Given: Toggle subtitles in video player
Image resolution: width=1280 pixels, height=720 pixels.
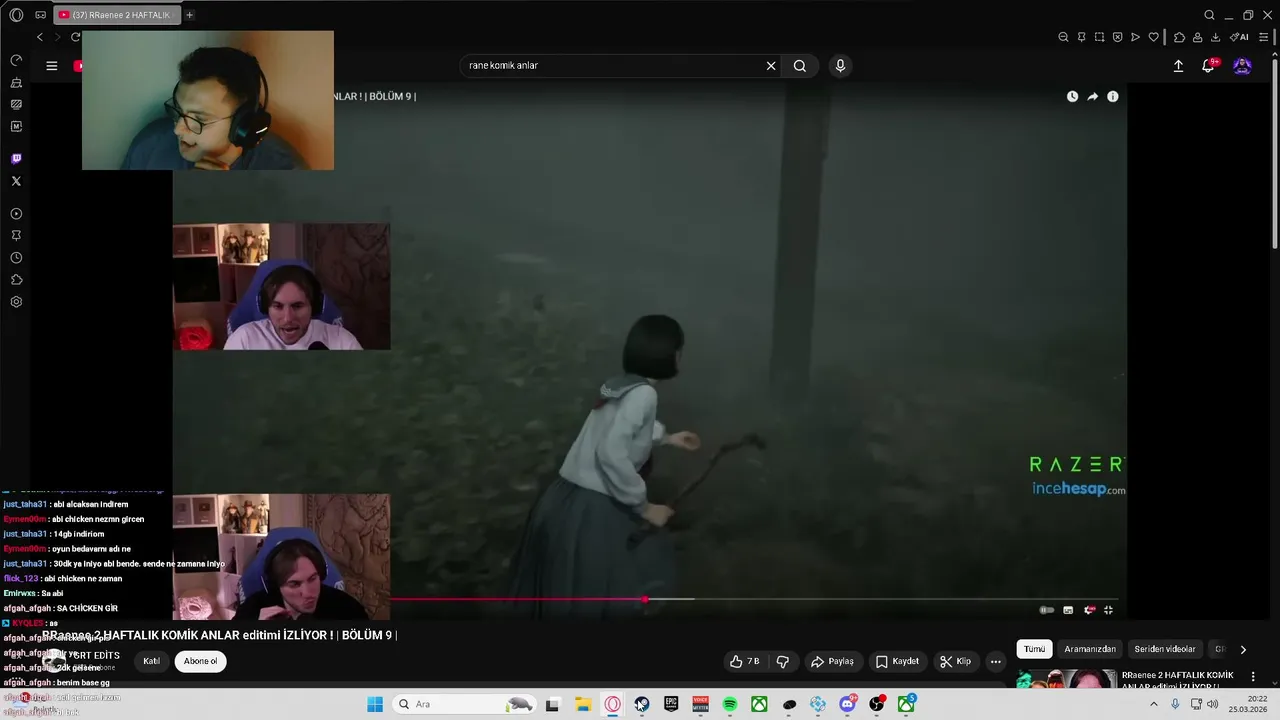Looking at the screenshot, I should pyautogui.click(x=1068, y=610).
